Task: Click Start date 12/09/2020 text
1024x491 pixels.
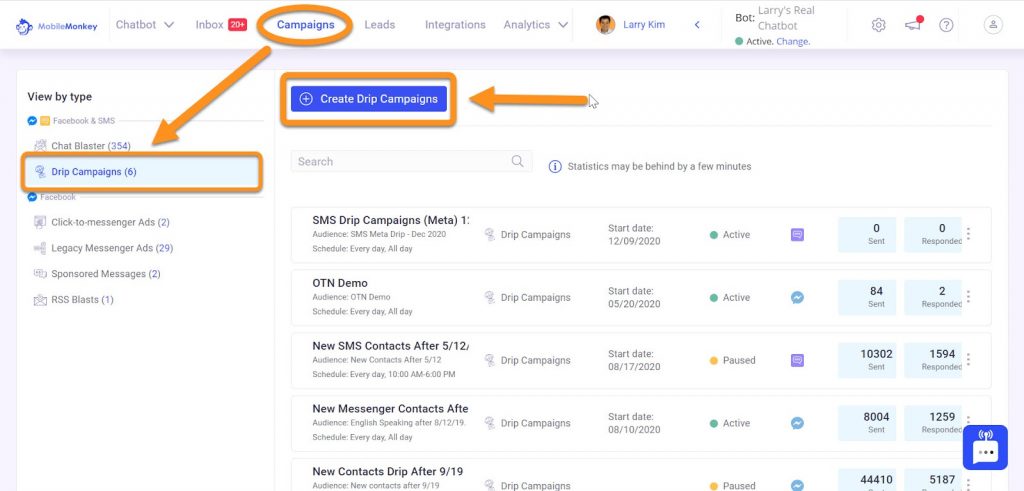Action: pyautogui.click(x=634, y=234)
